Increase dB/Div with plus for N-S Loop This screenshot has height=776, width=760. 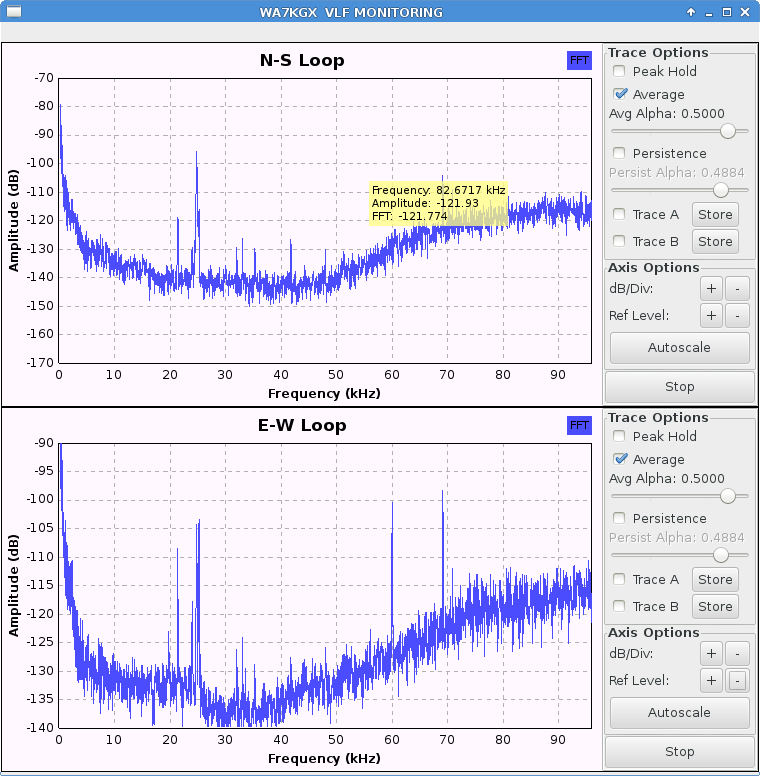click(x=710, y=288)
